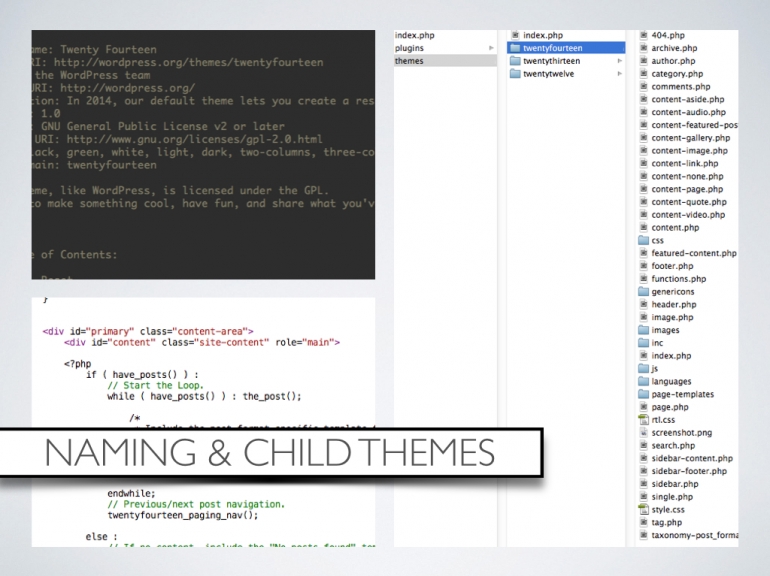
Task: Click the screenshot.png file icon
Action: pyautogui.click(x=643, y=433)
